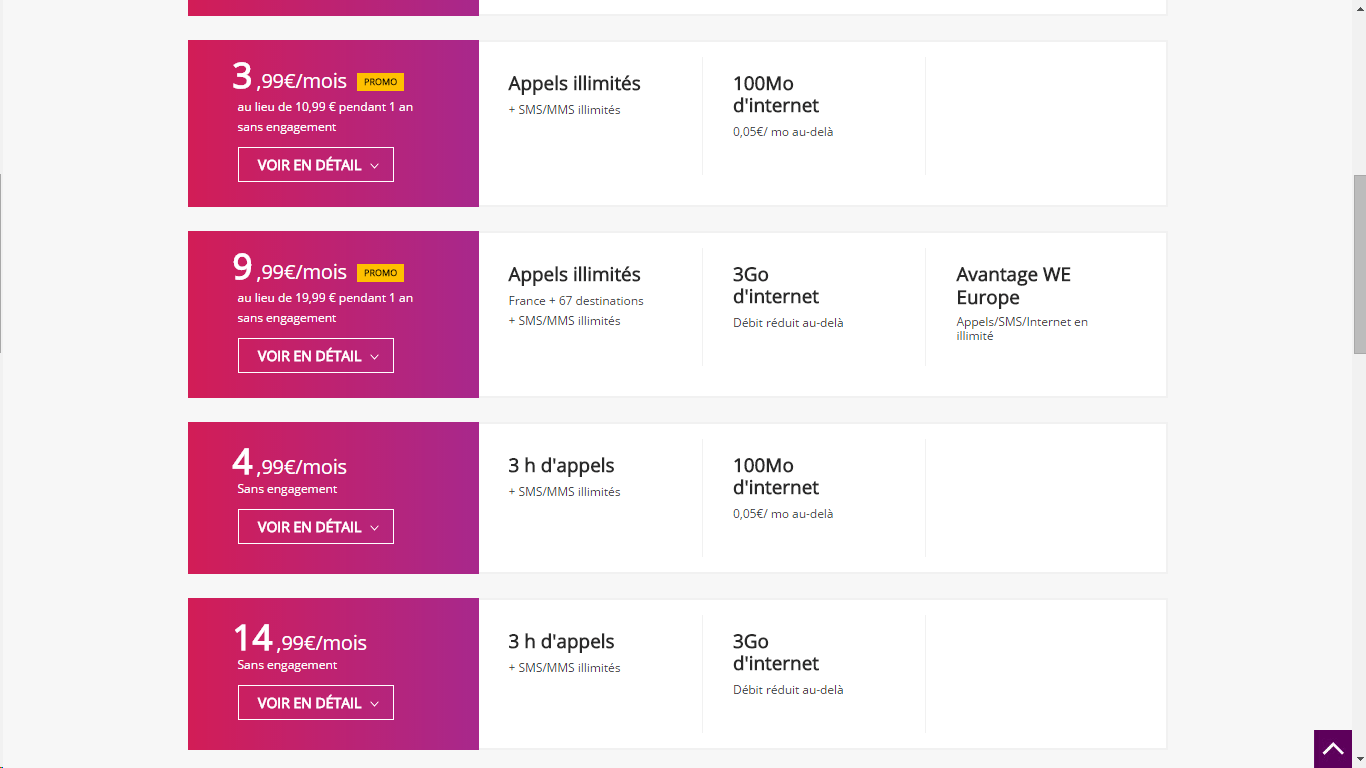Select the 14,99€/mois price heading

point(300,640)
